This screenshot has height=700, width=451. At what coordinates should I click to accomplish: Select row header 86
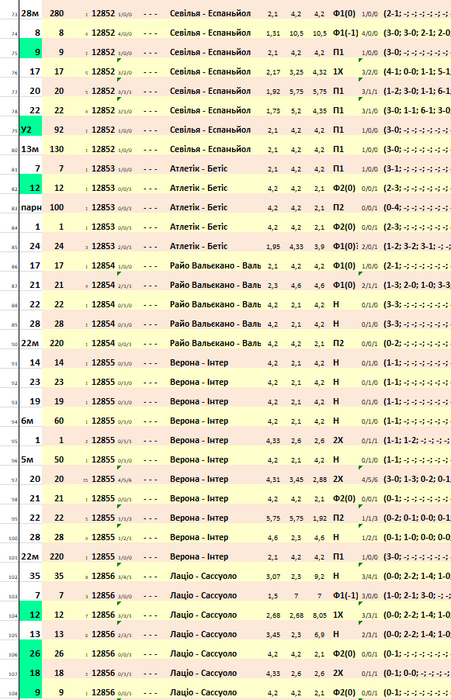coord(14,266)
